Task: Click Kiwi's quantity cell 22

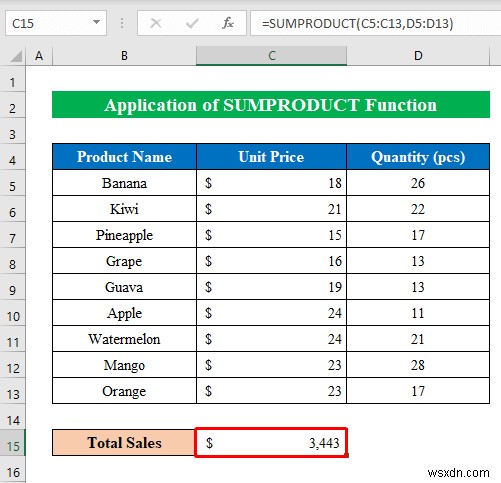Action: (x=418, y=209)
